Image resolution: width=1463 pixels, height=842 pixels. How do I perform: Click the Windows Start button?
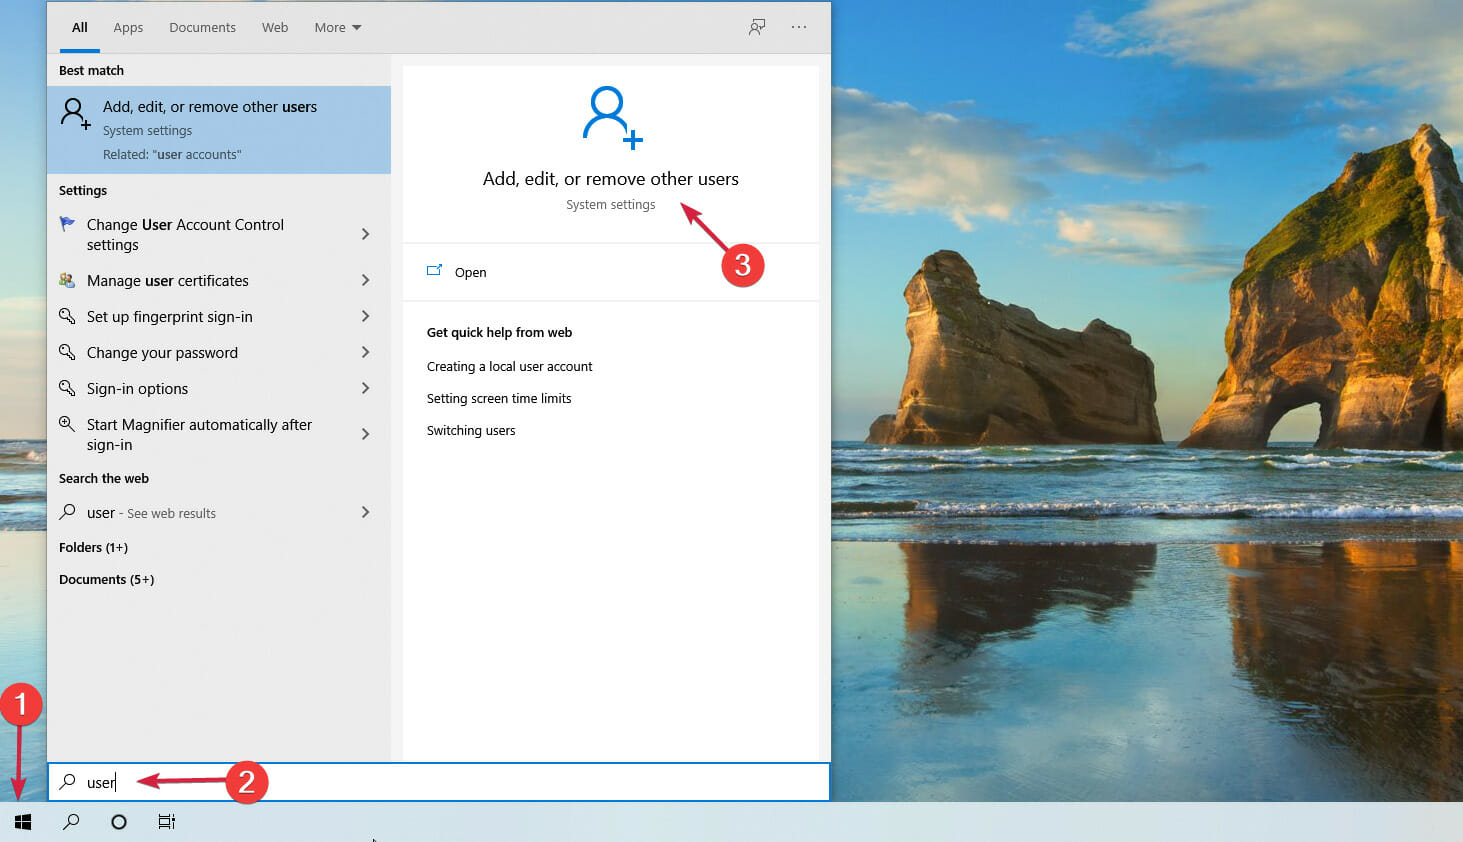pyautogui.click(x=23, y=822)
